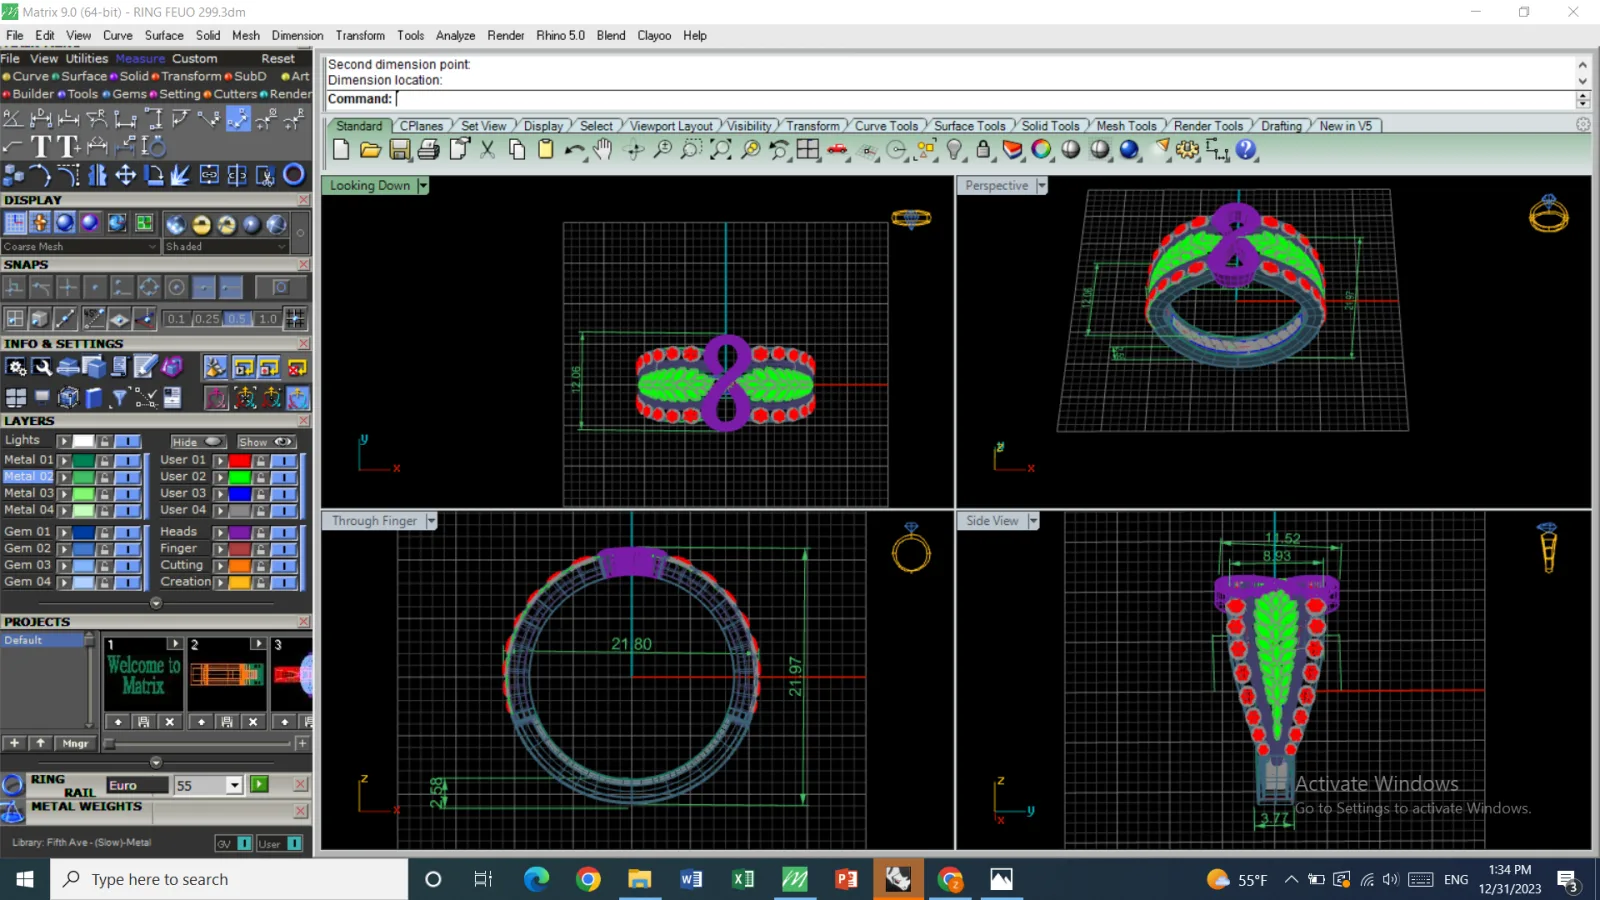Open the Ring Rail tool icon

pyautogui.click(x=13, y=785)
